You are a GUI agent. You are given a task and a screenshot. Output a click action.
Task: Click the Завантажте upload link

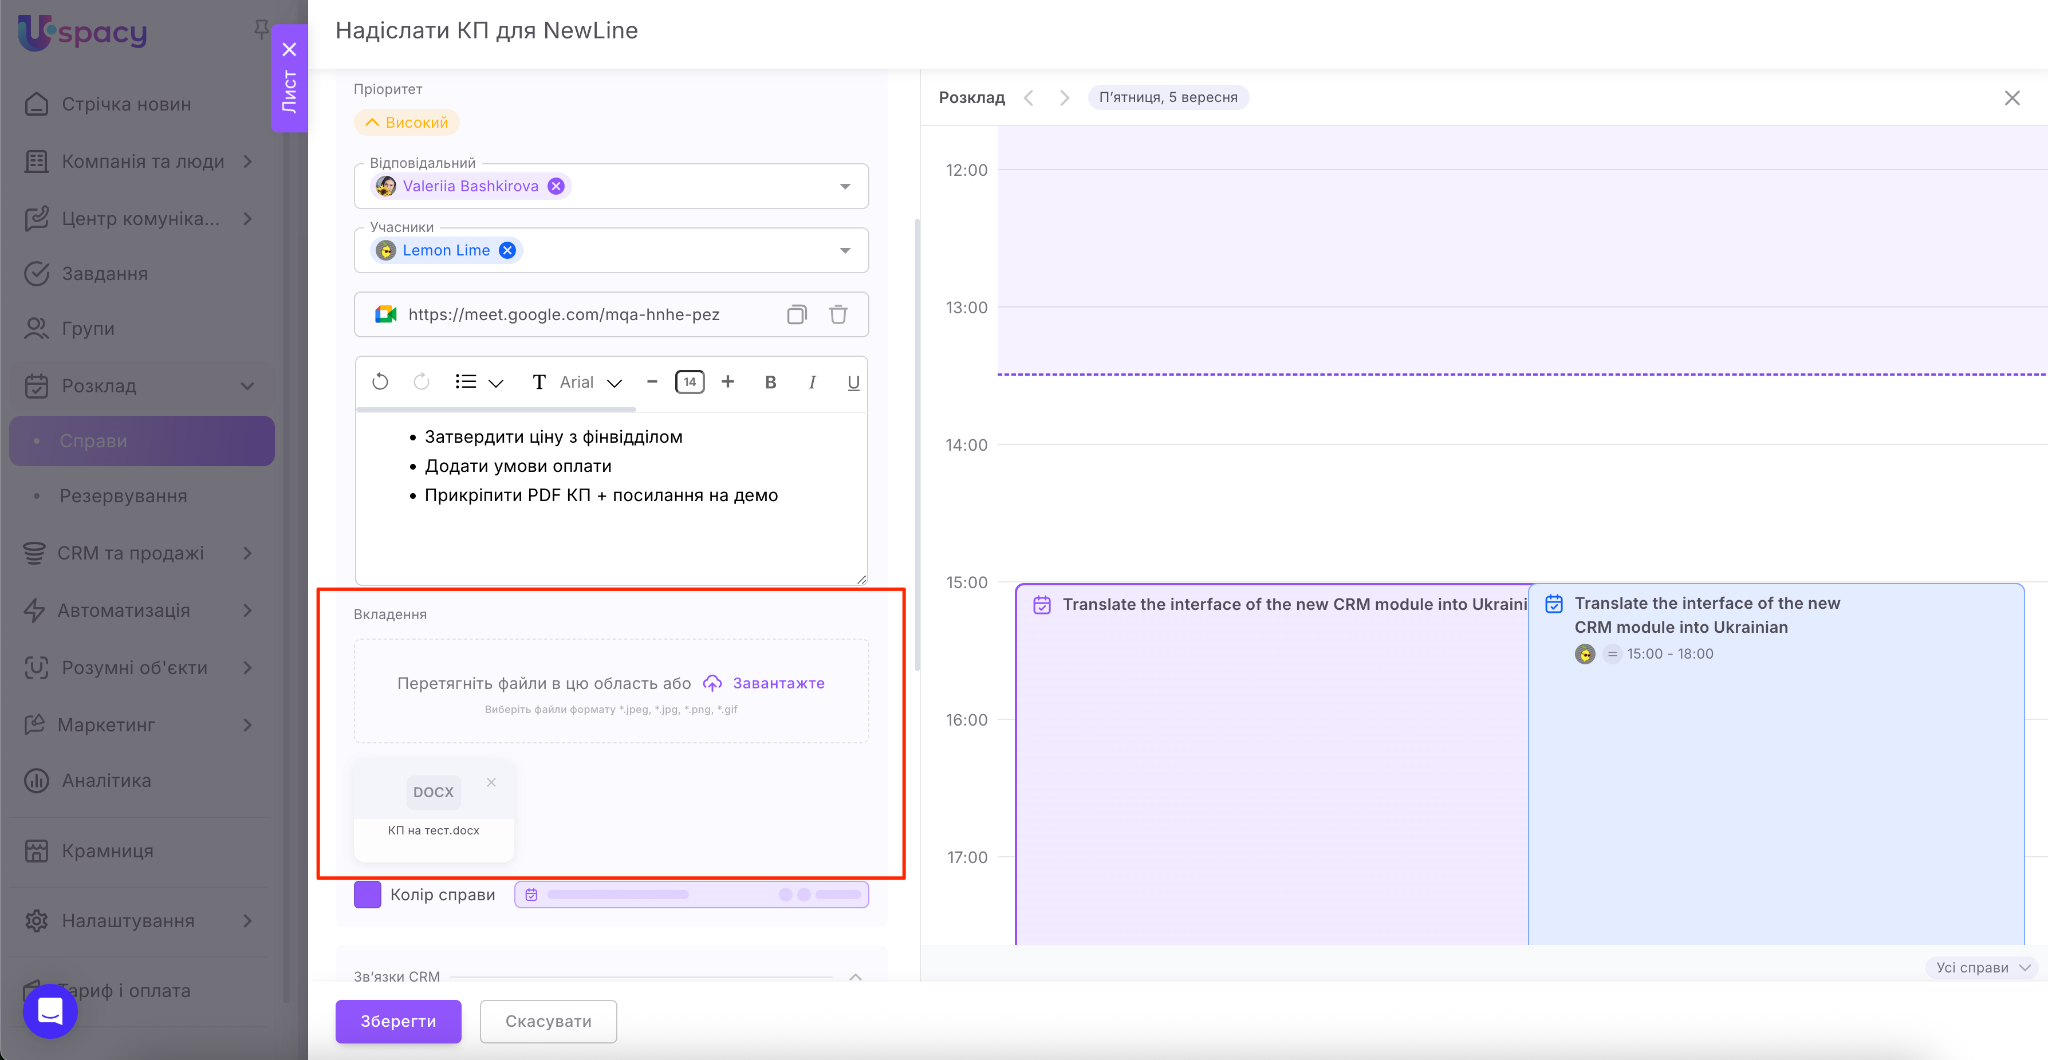pyautogui.click(x=778, y=683)
